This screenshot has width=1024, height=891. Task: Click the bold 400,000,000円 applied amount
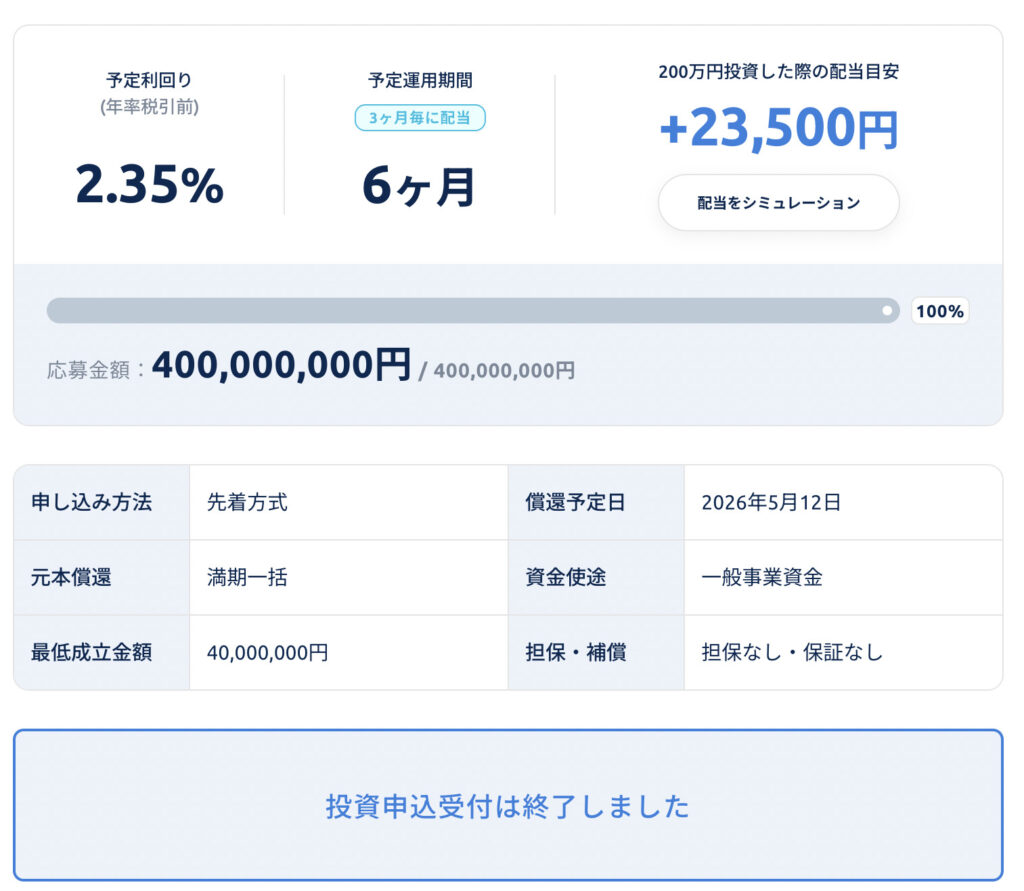(281, 365)
